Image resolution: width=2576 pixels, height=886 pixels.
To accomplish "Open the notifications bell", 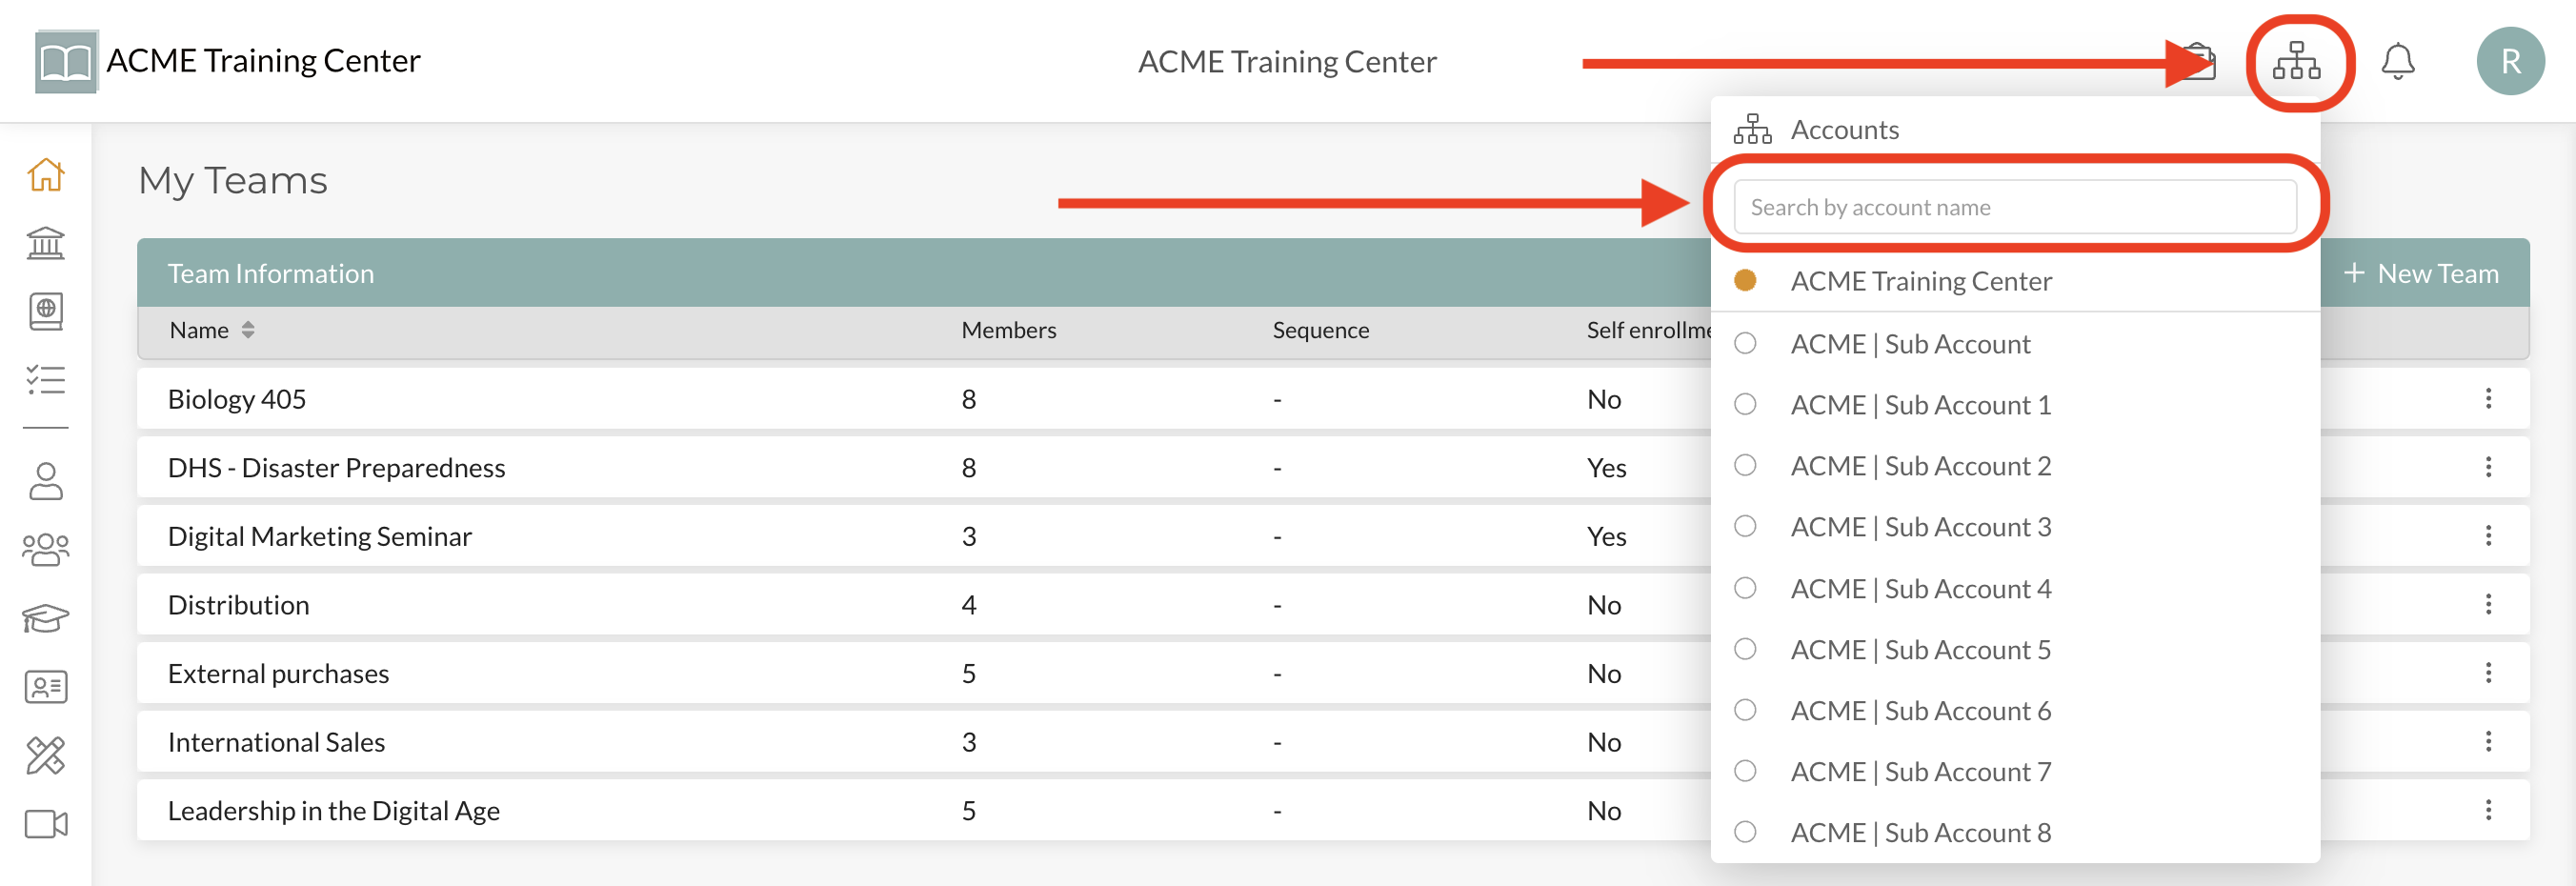I will tap(2397, 62).
